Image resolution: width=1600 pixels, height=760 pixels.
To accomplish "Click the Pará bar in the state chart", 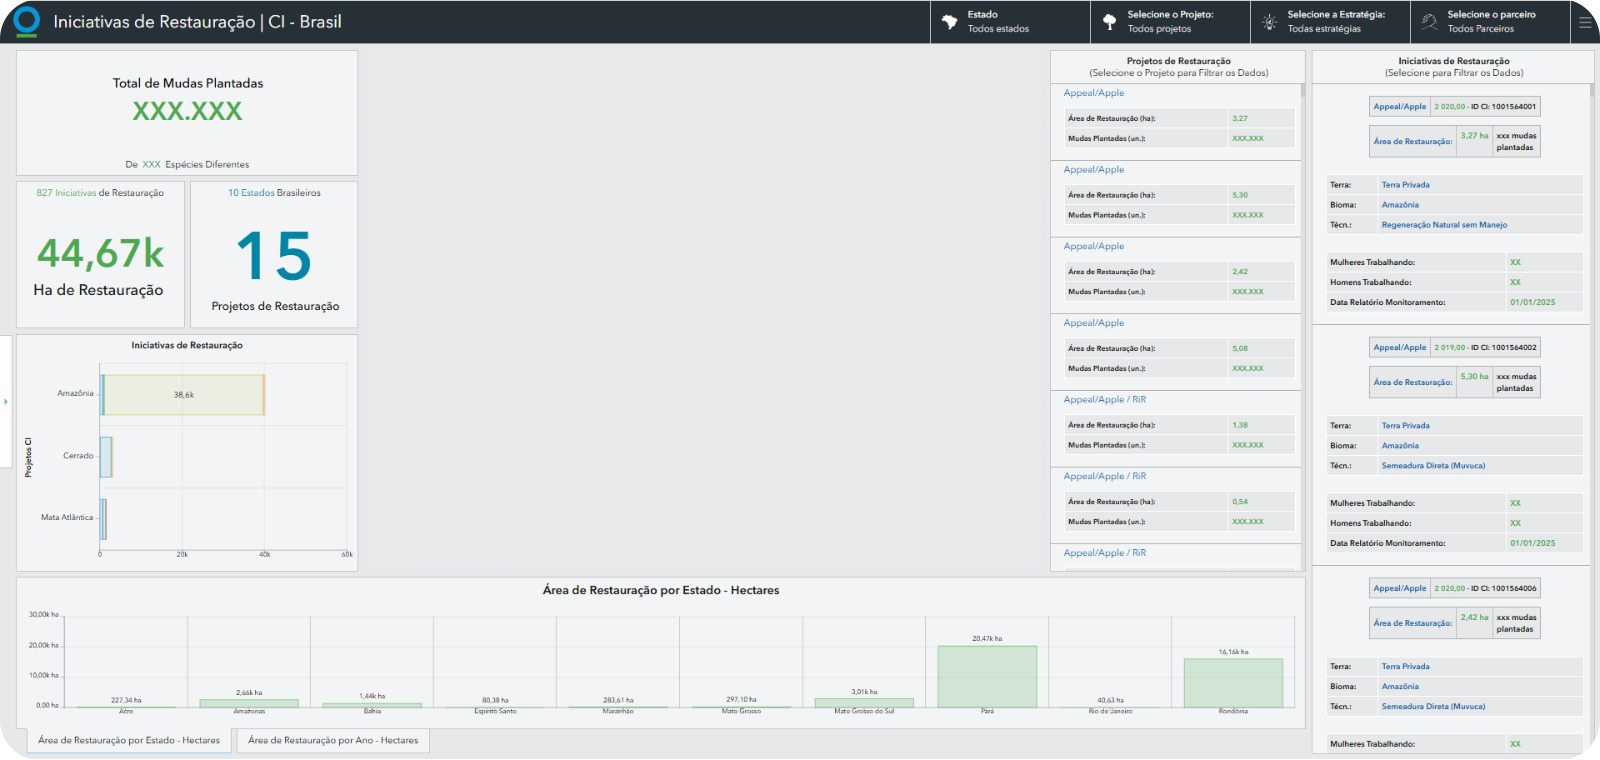I will [x=987, y=677].
